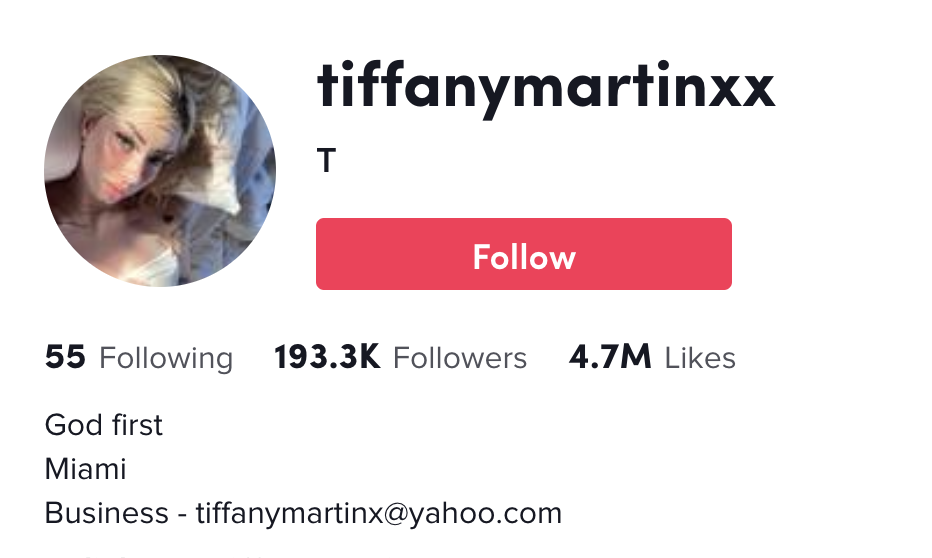
Task: Click the Miami bio line
Action: [86, 469]
